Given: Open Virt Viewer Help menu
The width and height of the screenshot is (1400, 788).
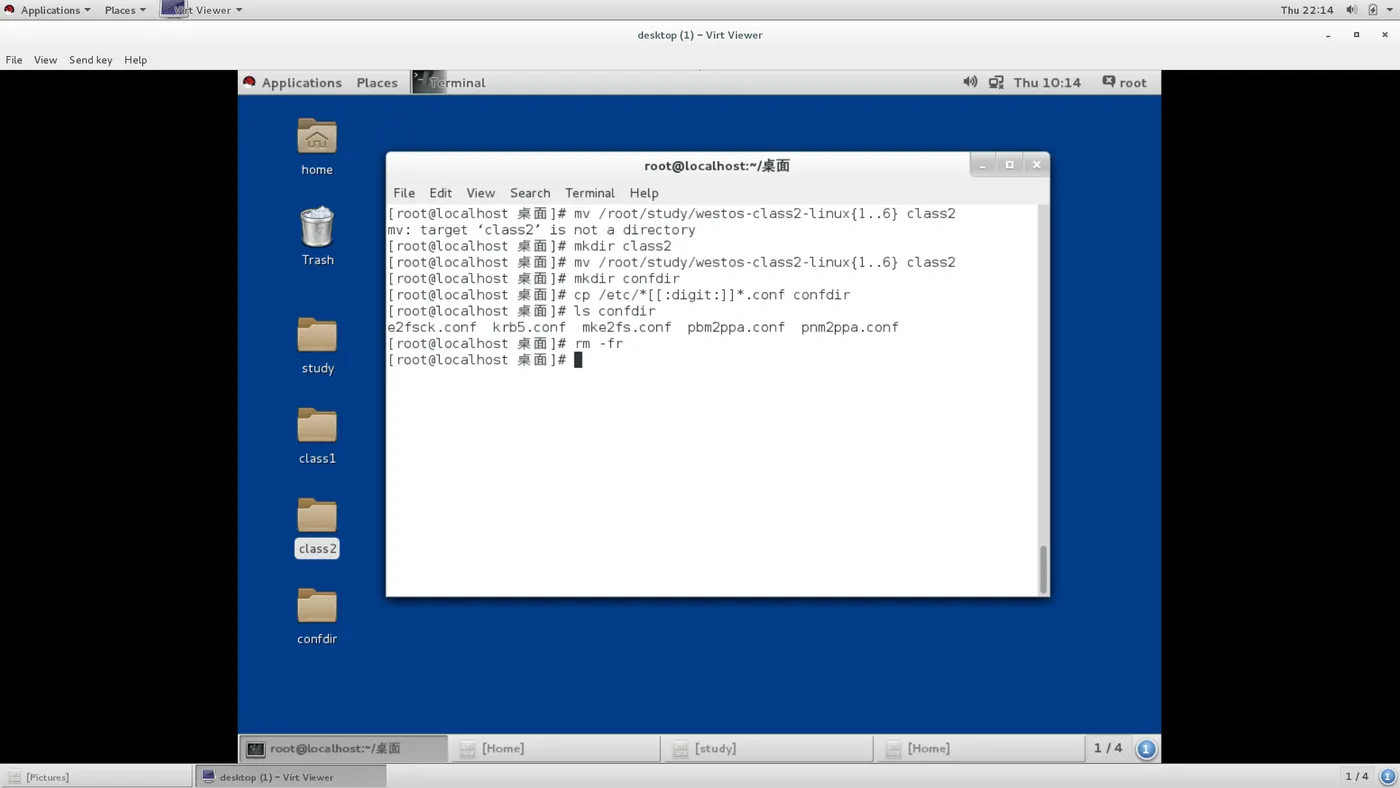Looking at the screenshot, I should pyautogui.click(x=136, y=60).
